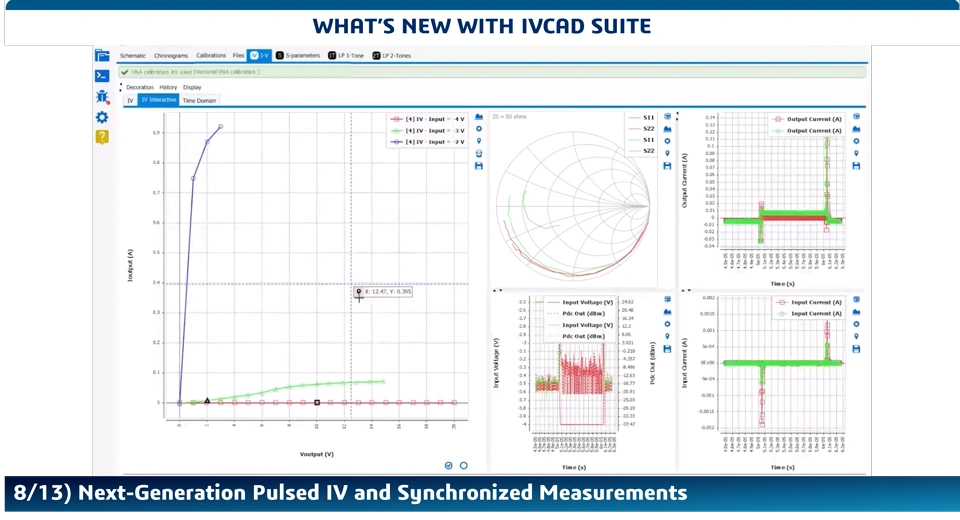
Task: Select the Time Domain sub-tab
Action: click(x=199, y=100)
